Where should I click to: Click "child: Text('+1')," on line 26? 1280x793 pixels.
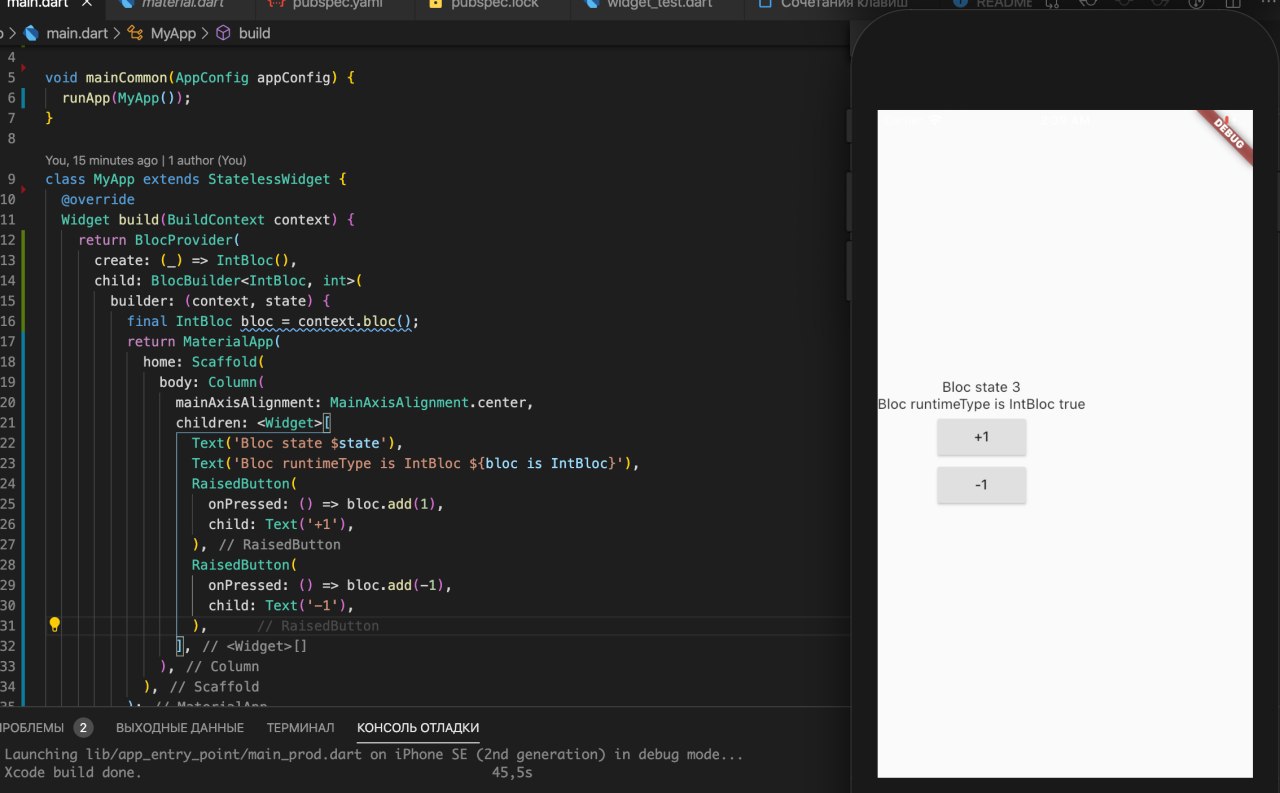click(x=282, y=523)
